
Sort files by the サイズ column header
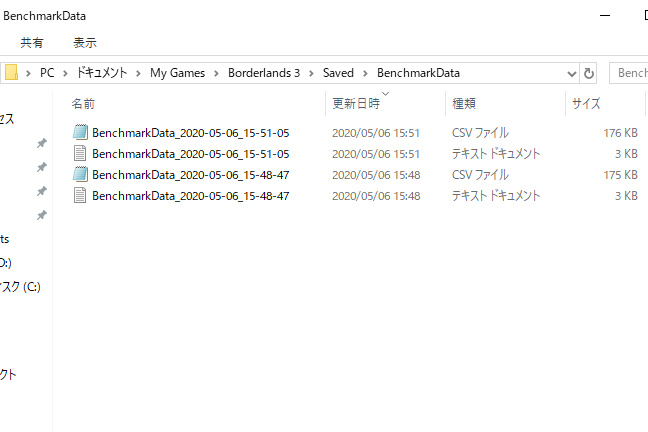coord(585,103)
